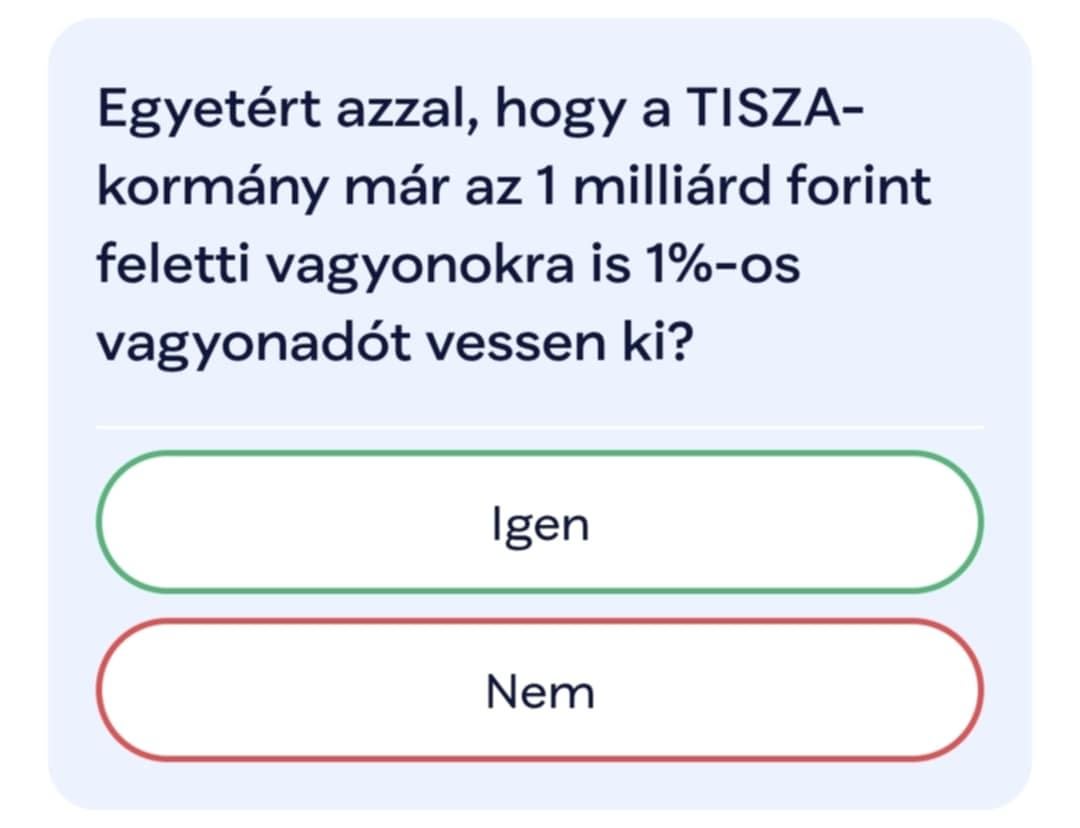Click "1 milliárd forint" in the question
This screenshot has height=828, width=1080.
[x=733, y=185]
